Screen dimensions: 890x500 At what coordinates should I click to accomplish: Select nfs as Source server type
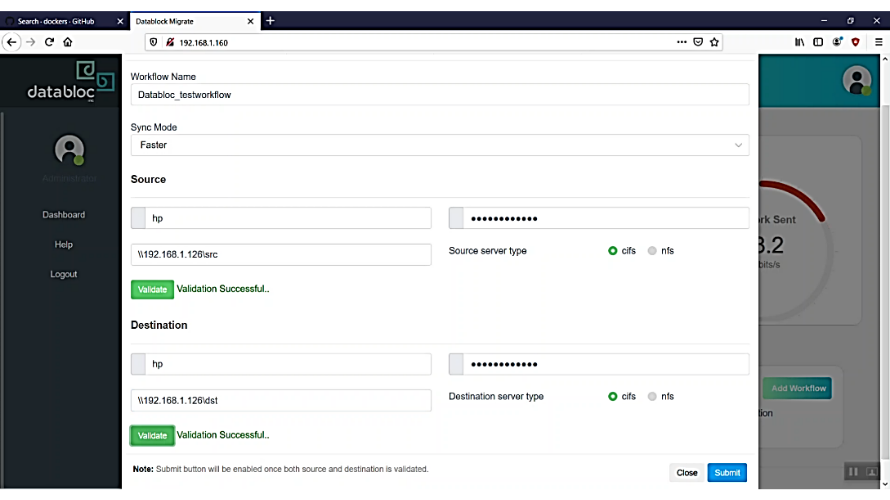pyautogui.click(x=652, y=251)
